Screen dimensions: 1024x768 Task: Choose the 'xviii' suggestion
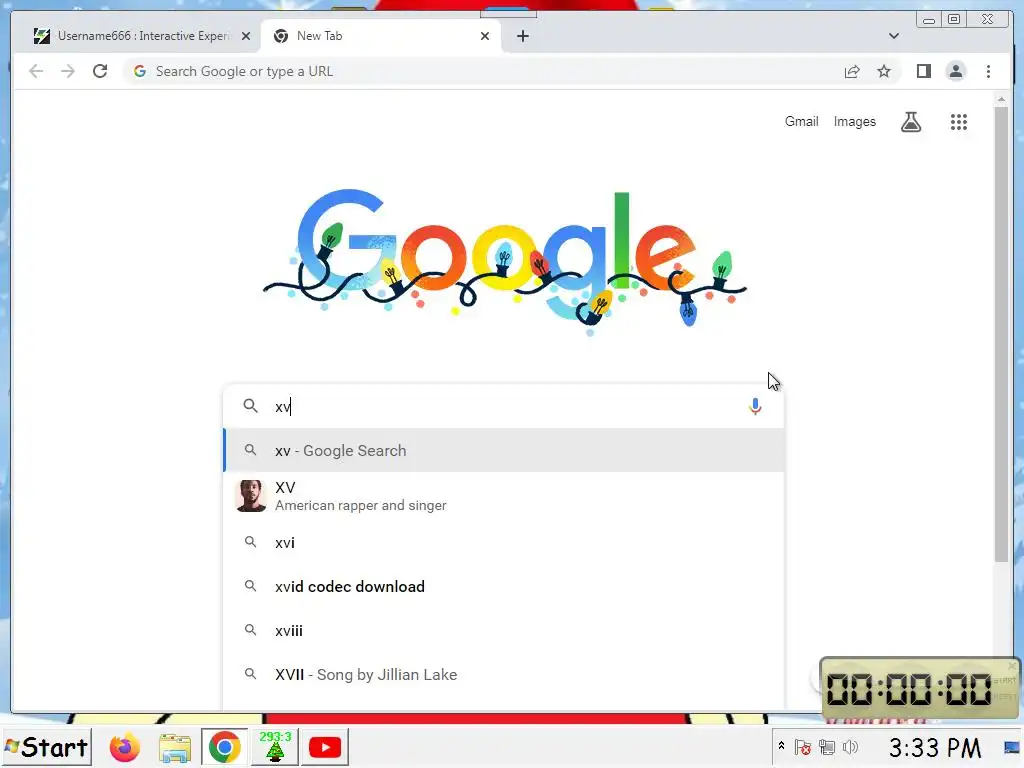(x=504, y=631)
